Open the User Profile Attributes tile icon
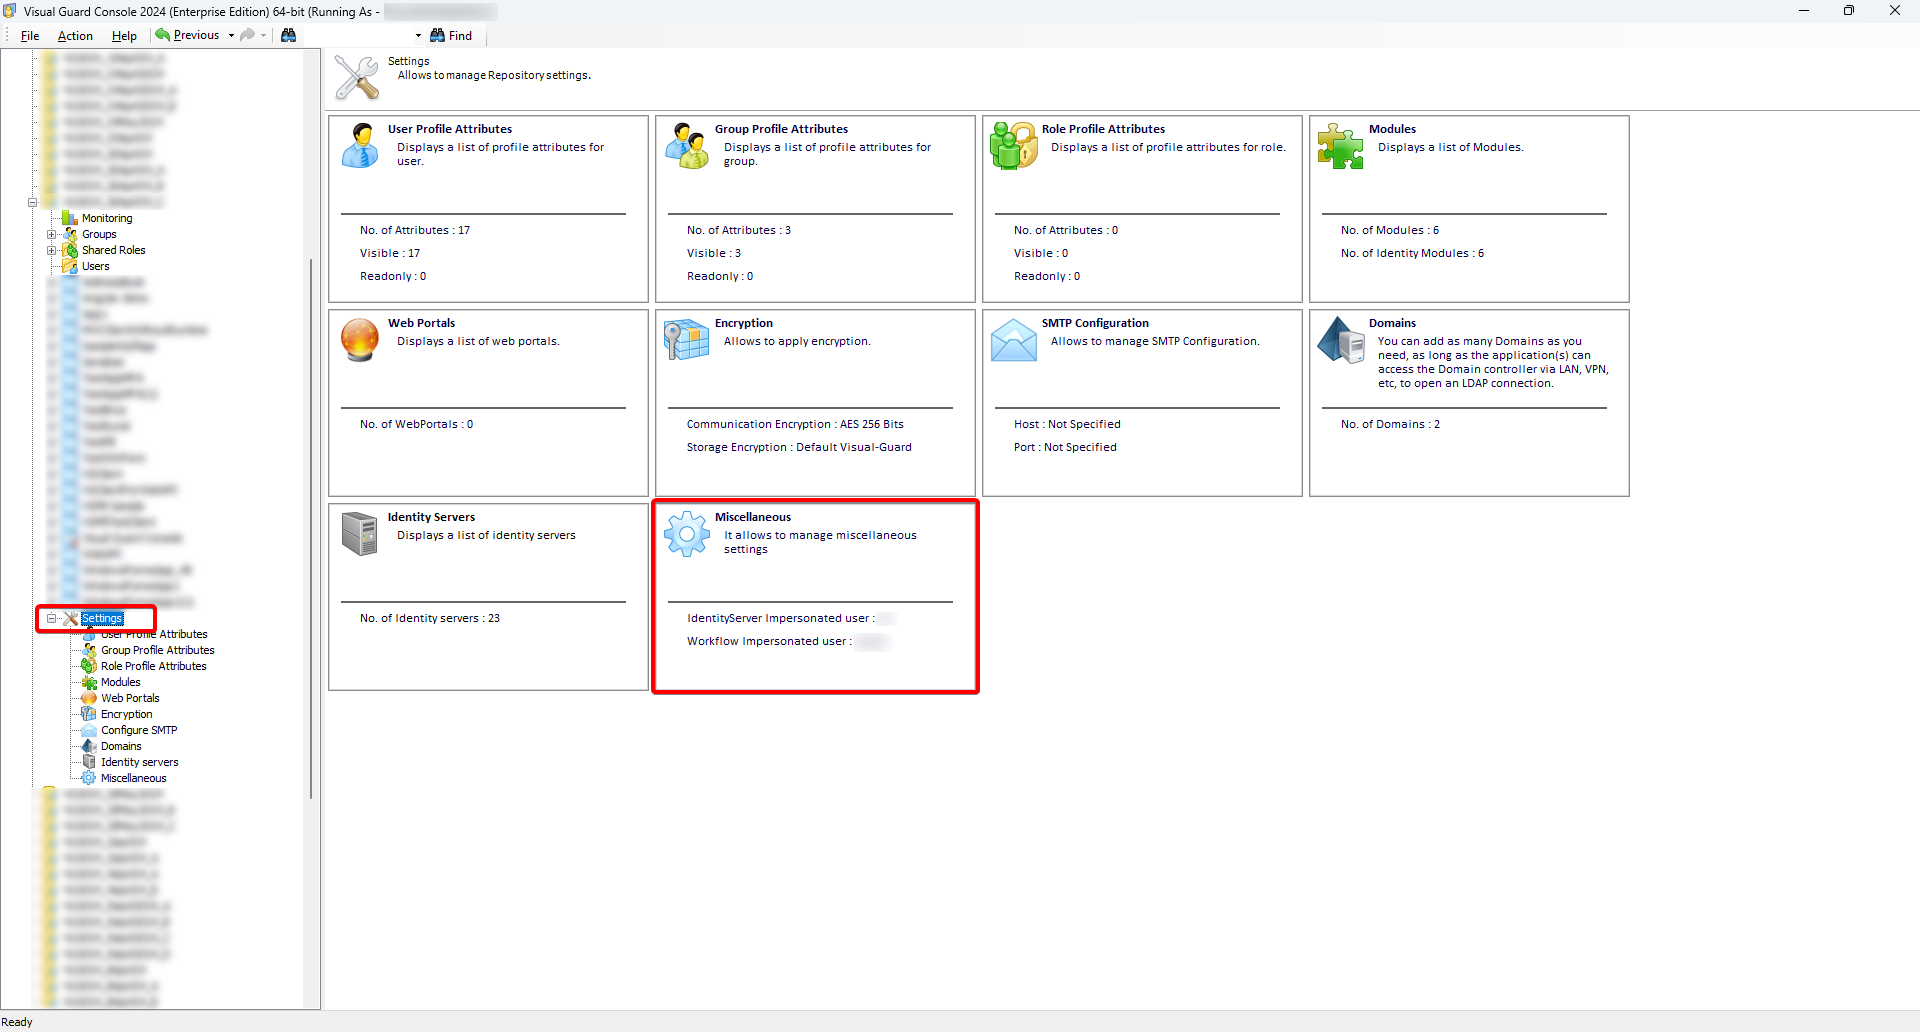The image size is (1920, 1032). [x=360, y=146]
